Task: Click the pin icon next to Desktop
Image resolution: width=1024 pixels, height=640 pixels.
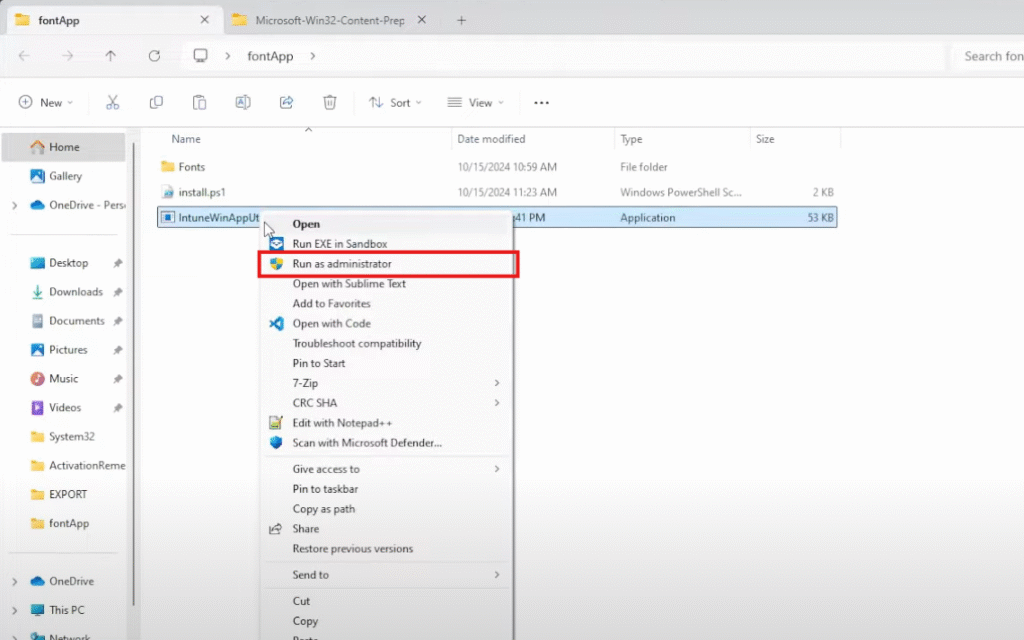Action: coord(118,263)
